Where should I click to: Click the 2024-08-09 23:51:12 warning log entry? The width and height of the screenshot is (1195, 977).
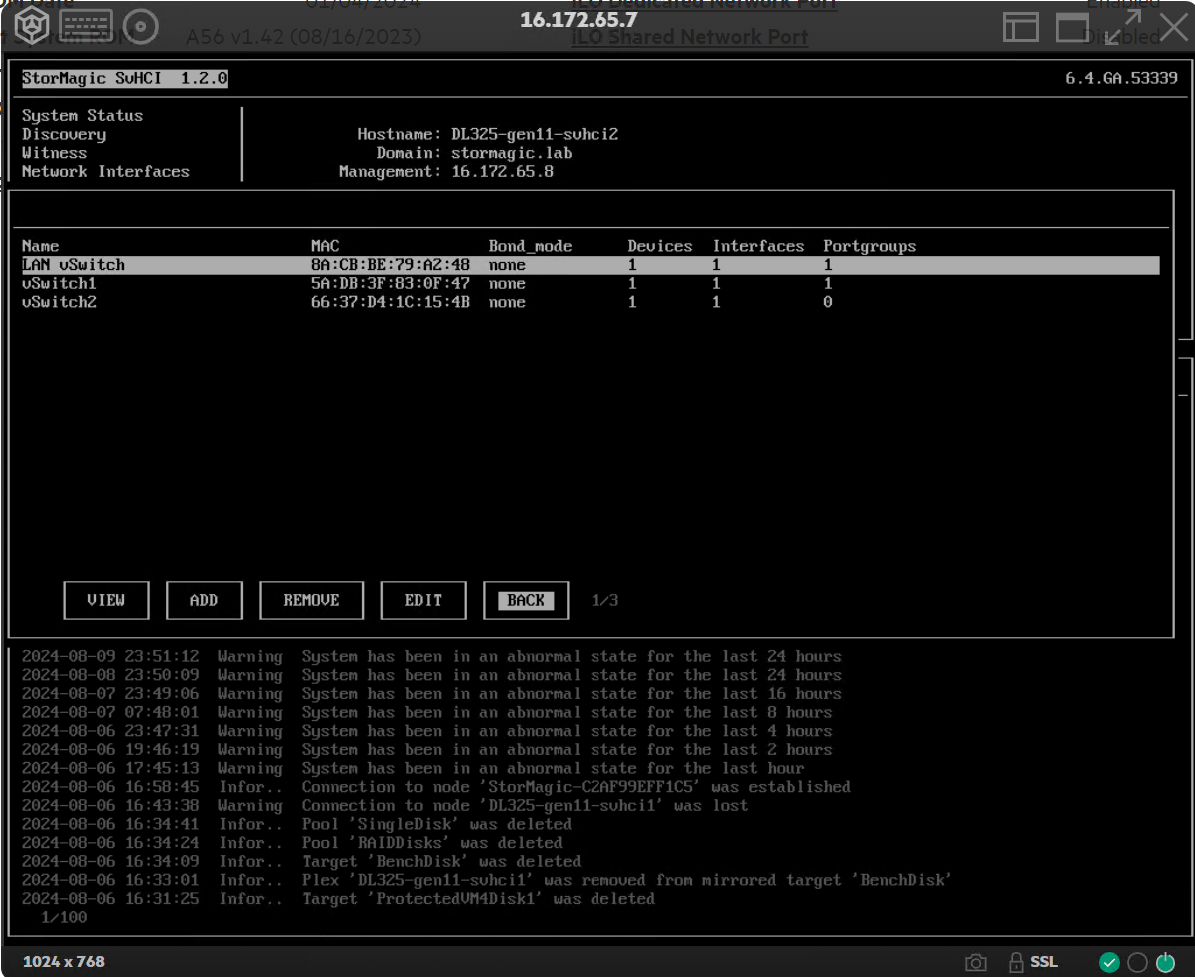pos(431,656)
